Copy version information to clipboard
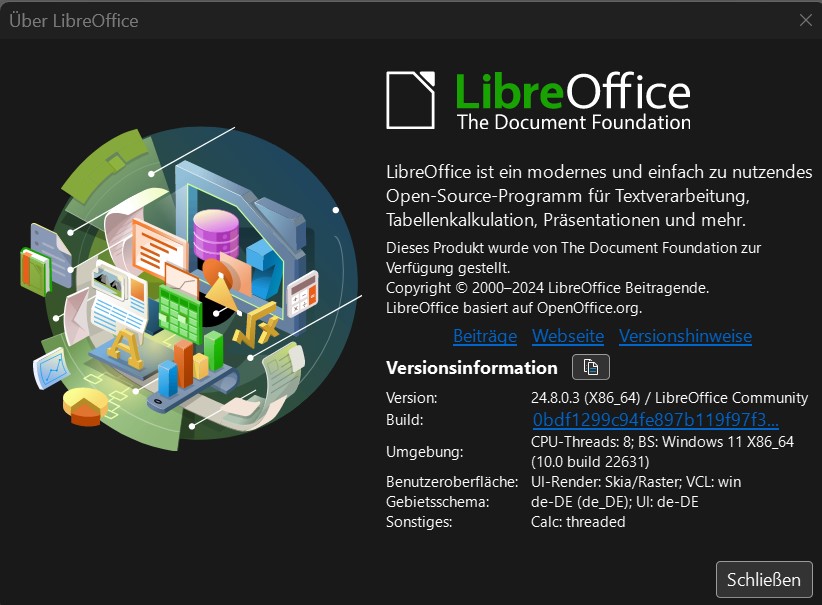 pyautogui.click(x=590, y=367)
